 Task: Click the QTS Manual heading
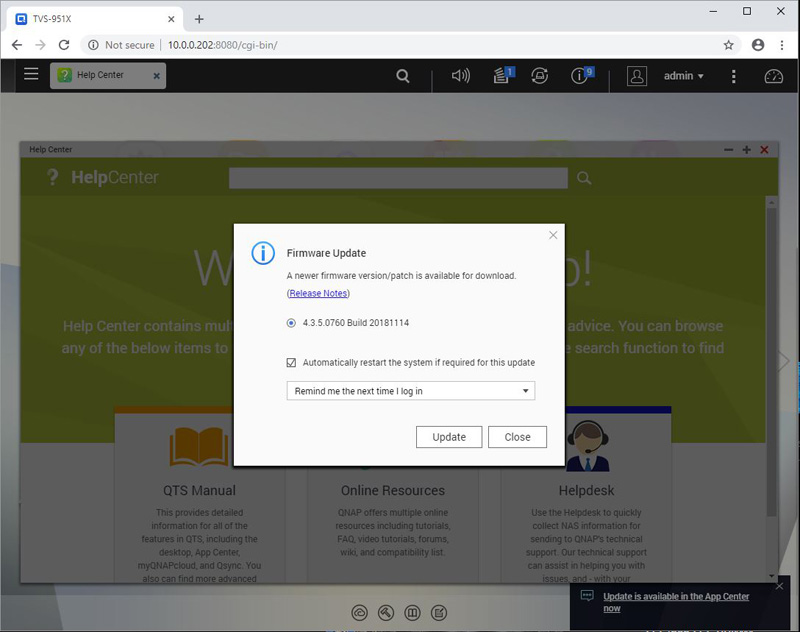point(199,491)
